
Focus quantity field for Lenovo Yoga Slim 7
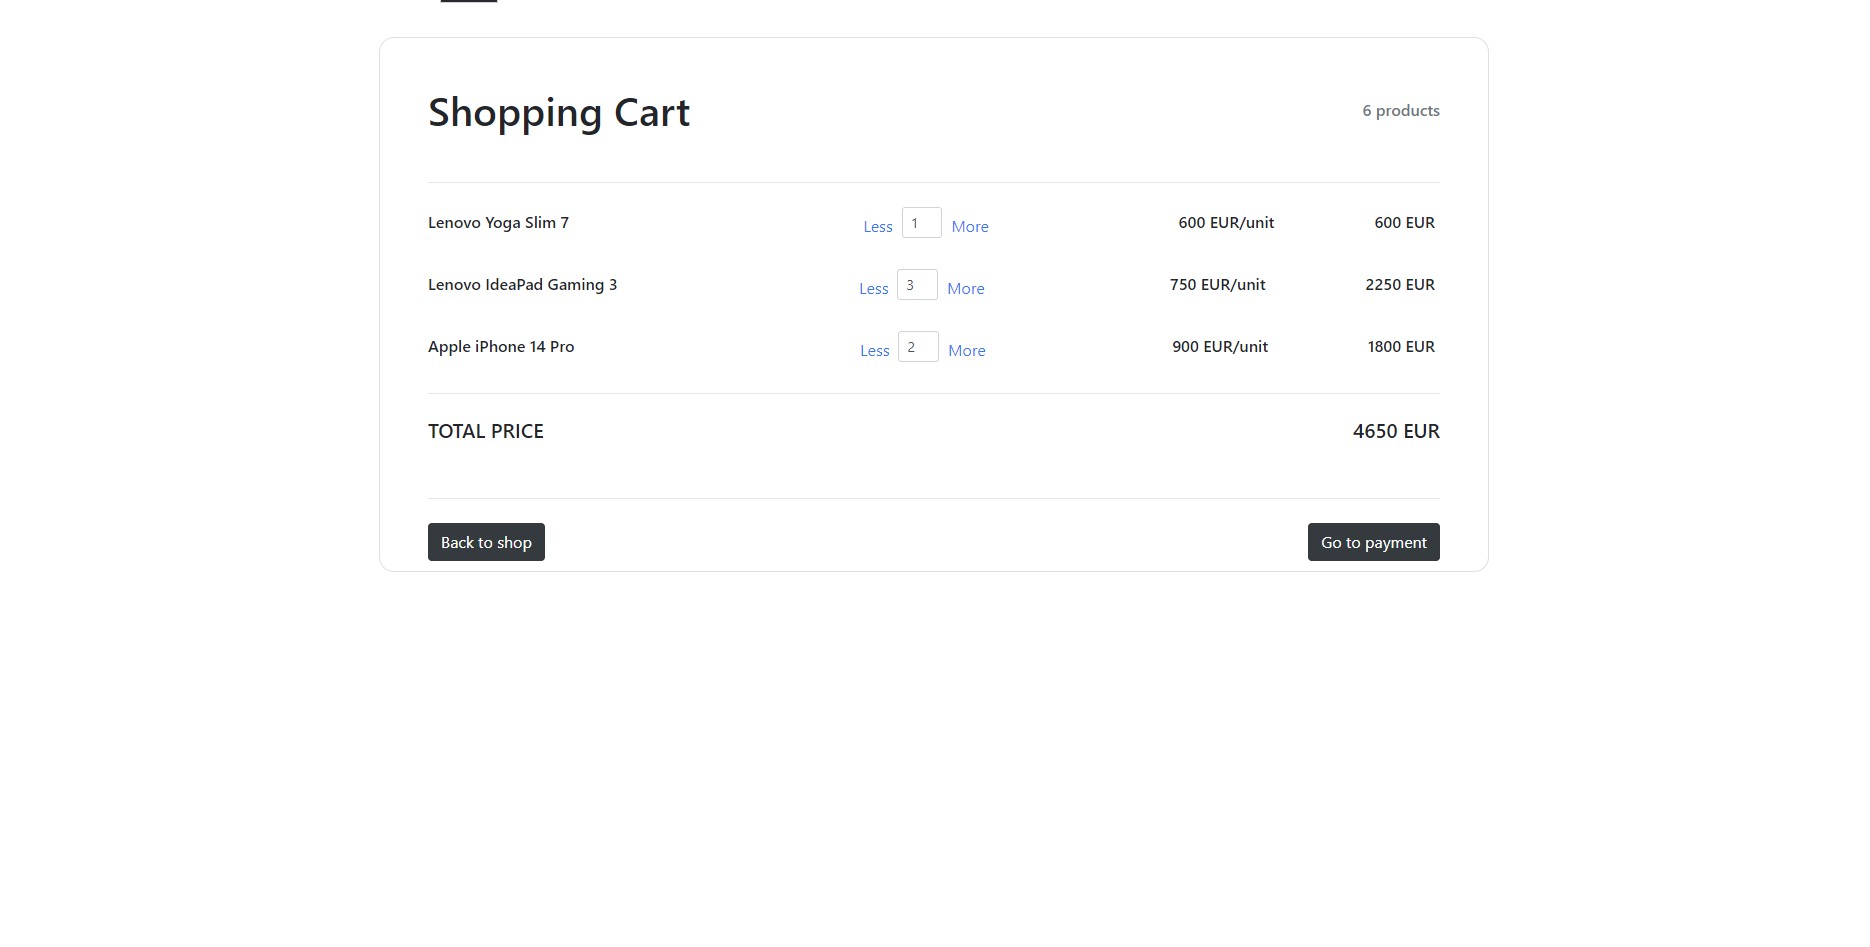pyautogui.click(x=921, y=223)
